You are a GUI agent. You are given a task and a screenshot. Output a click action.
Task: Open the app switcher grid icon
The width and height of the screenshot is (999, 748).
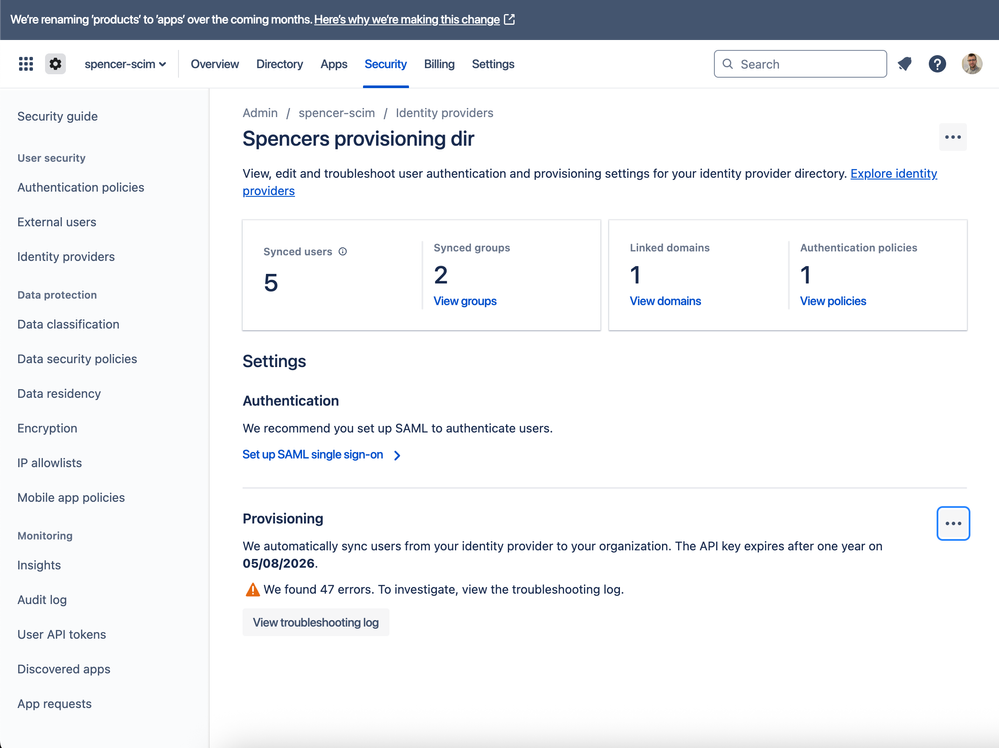(26, 64)
